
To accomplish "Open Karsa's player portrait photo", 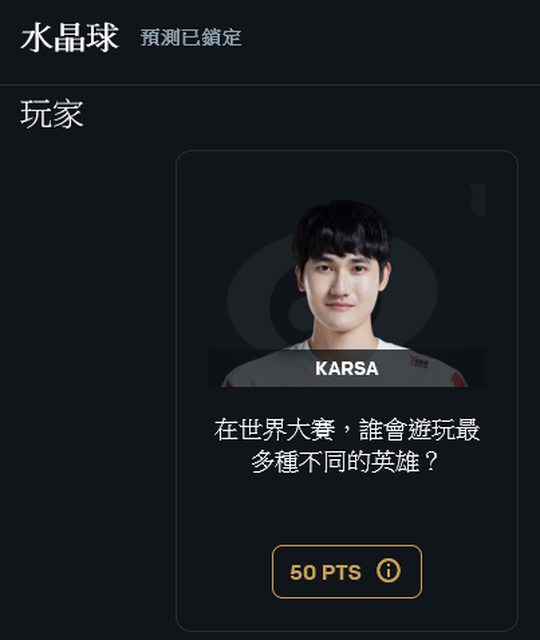I will [347, 285].
